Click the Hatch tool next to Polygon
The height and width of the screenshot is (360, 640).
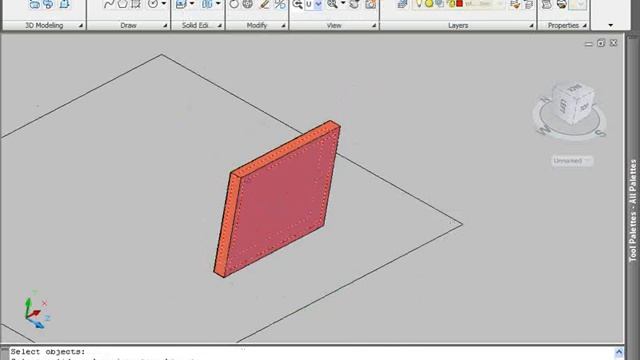pyautogui.click(x=136, y=4)
